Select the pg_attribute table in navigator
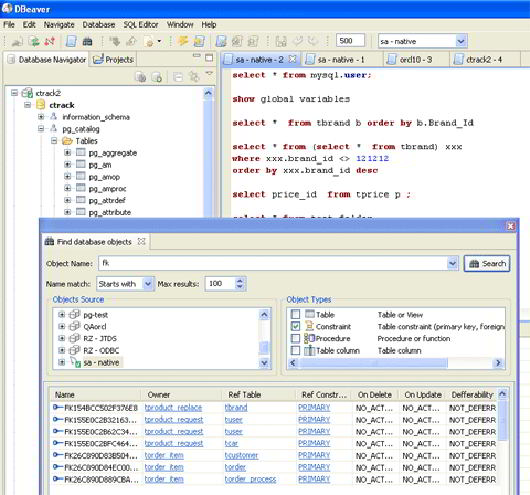530x495 pixels. [110, 212]
